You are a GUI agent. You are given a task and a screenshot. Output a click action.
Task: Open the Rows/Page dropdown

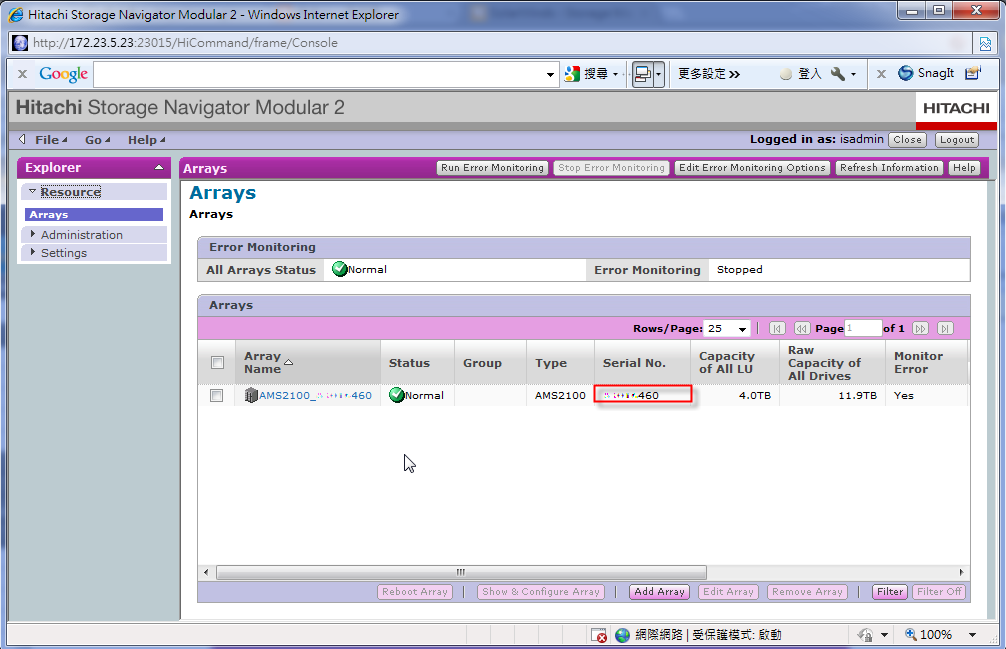727,328
